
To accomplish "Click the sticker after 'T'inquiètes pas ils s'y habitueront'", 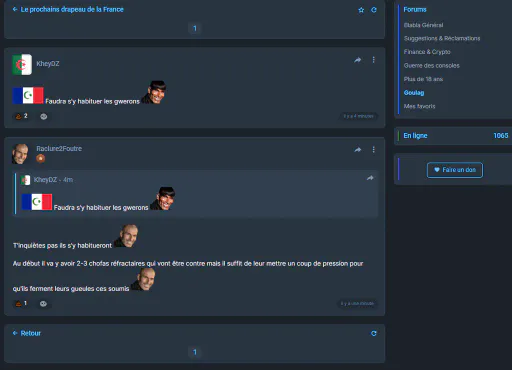I will point(126,236).
